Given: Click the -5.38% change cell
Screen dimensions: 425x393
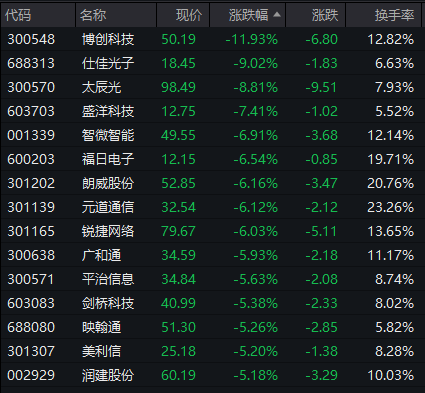Looking at the screenshot, I should (x=256, y=303).
